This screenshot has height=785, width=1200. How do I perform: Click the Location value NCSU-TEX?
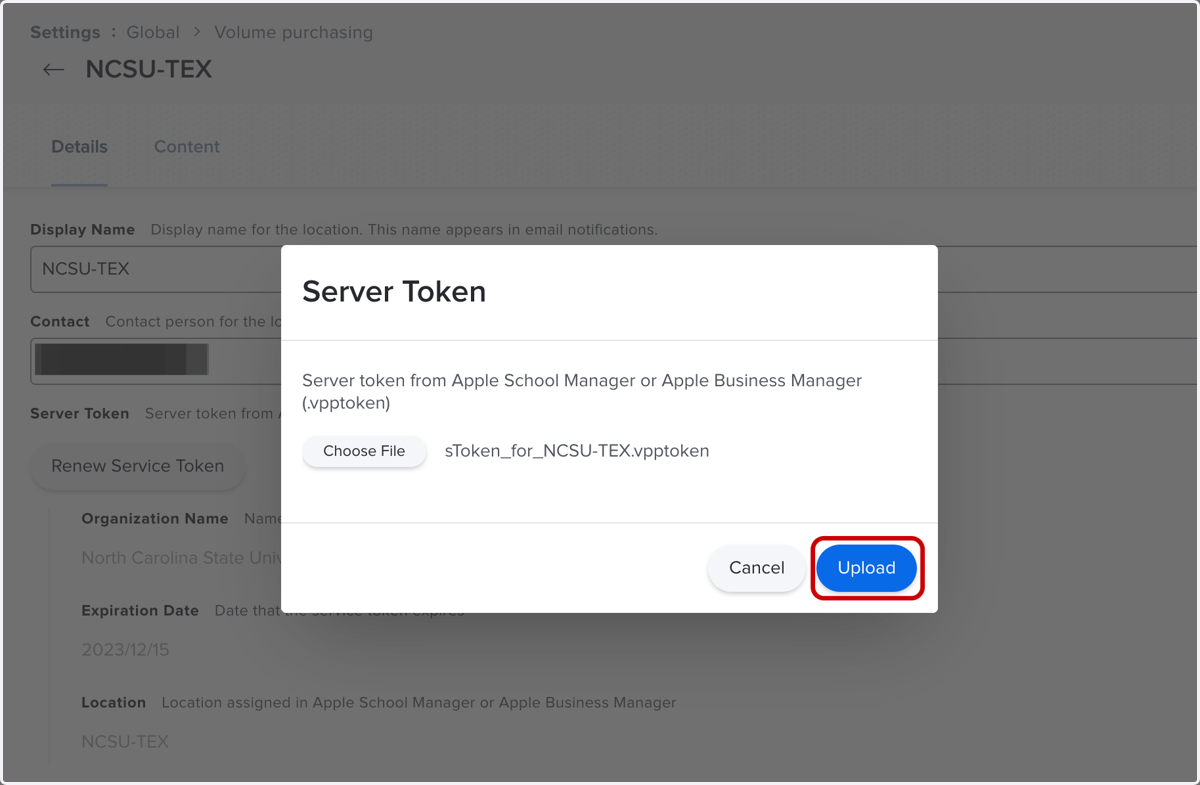(125, 742)
